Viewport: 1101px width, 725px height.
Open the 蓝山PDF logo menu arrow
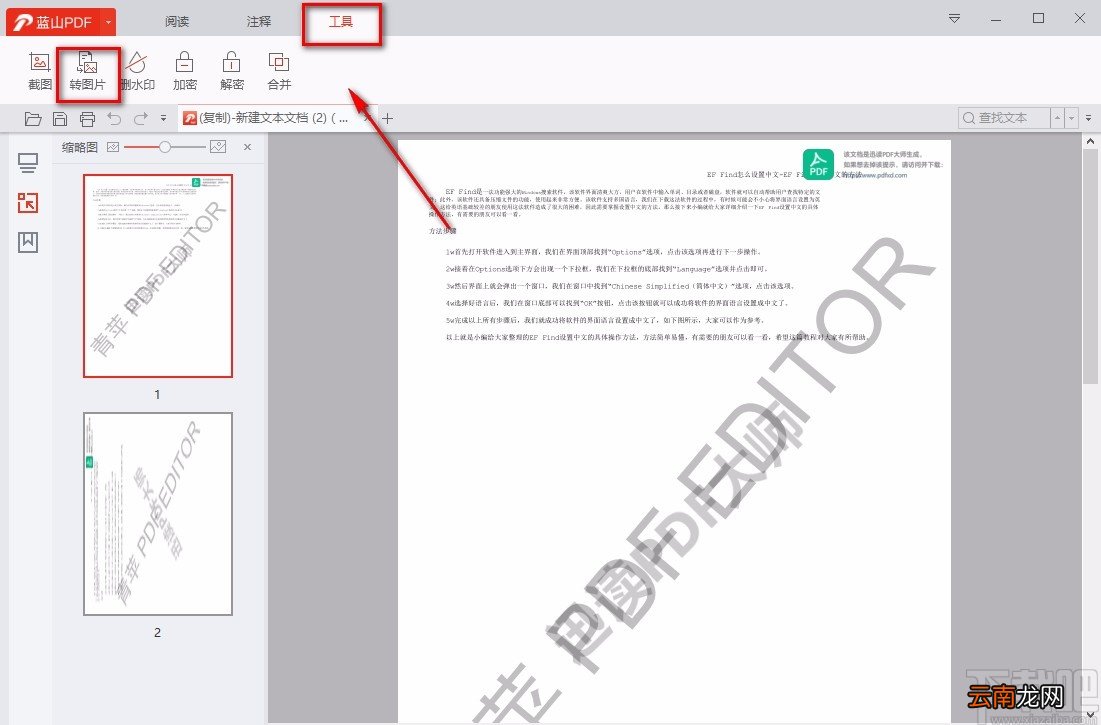click(108, 22)
